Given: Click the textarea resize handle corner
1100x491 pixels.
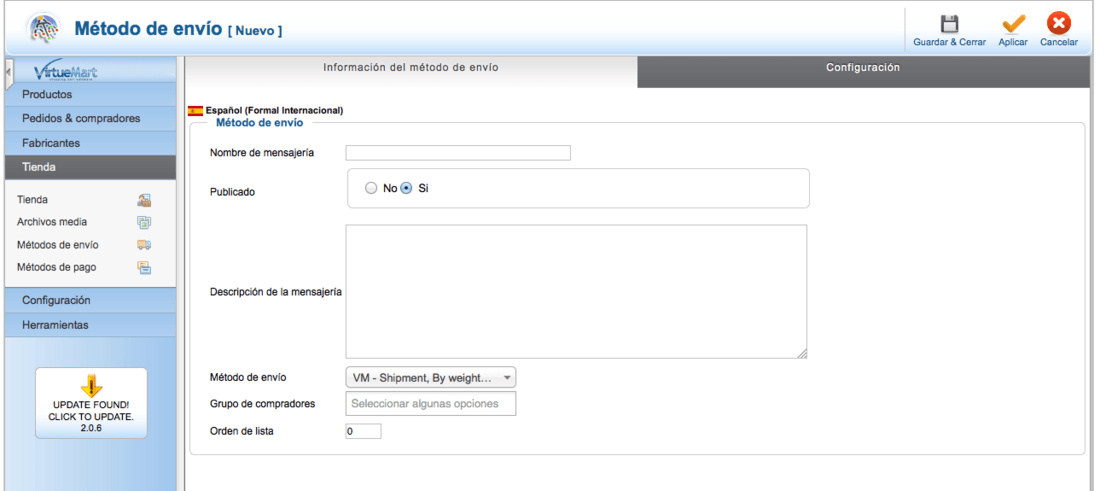Looking at the screenshot, I should tap(802, 354).
